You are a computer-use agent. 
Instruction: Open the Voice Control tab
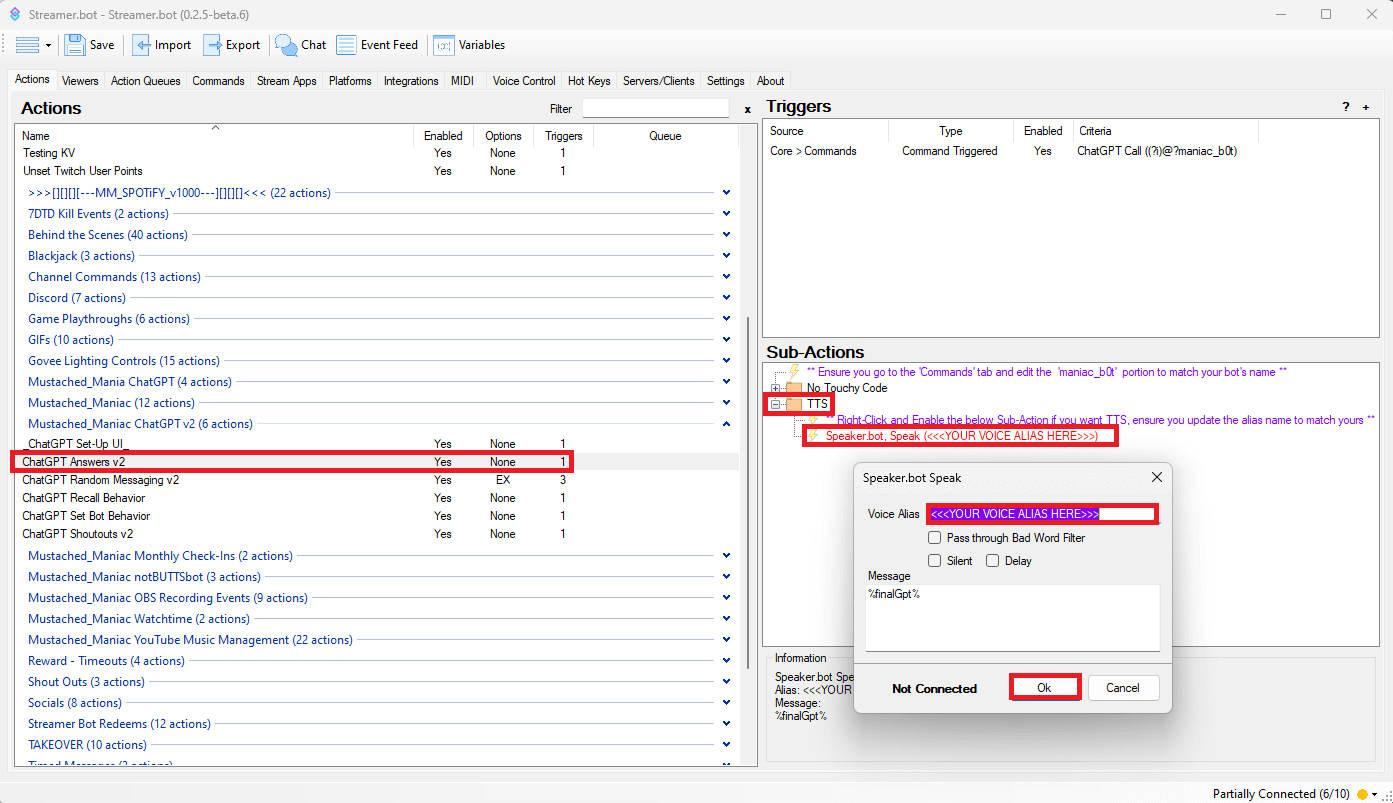pyautogui.click(x=524, y=81)
